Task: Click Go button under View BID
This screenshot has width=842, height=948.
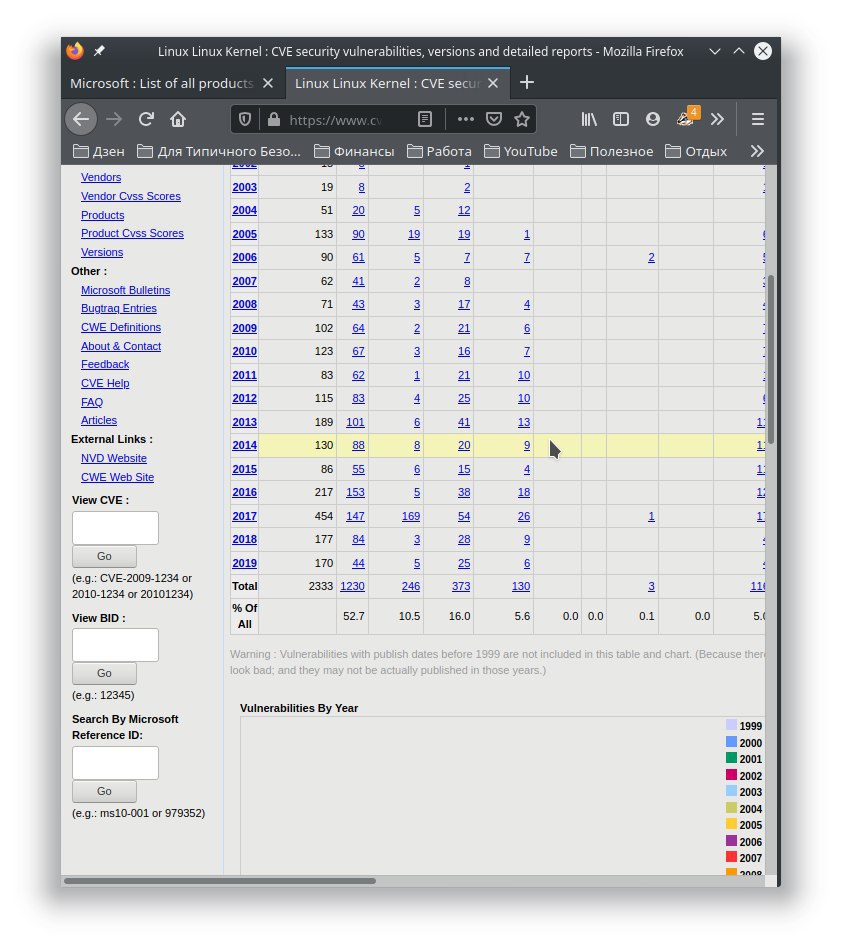Action: pos(105,674)
